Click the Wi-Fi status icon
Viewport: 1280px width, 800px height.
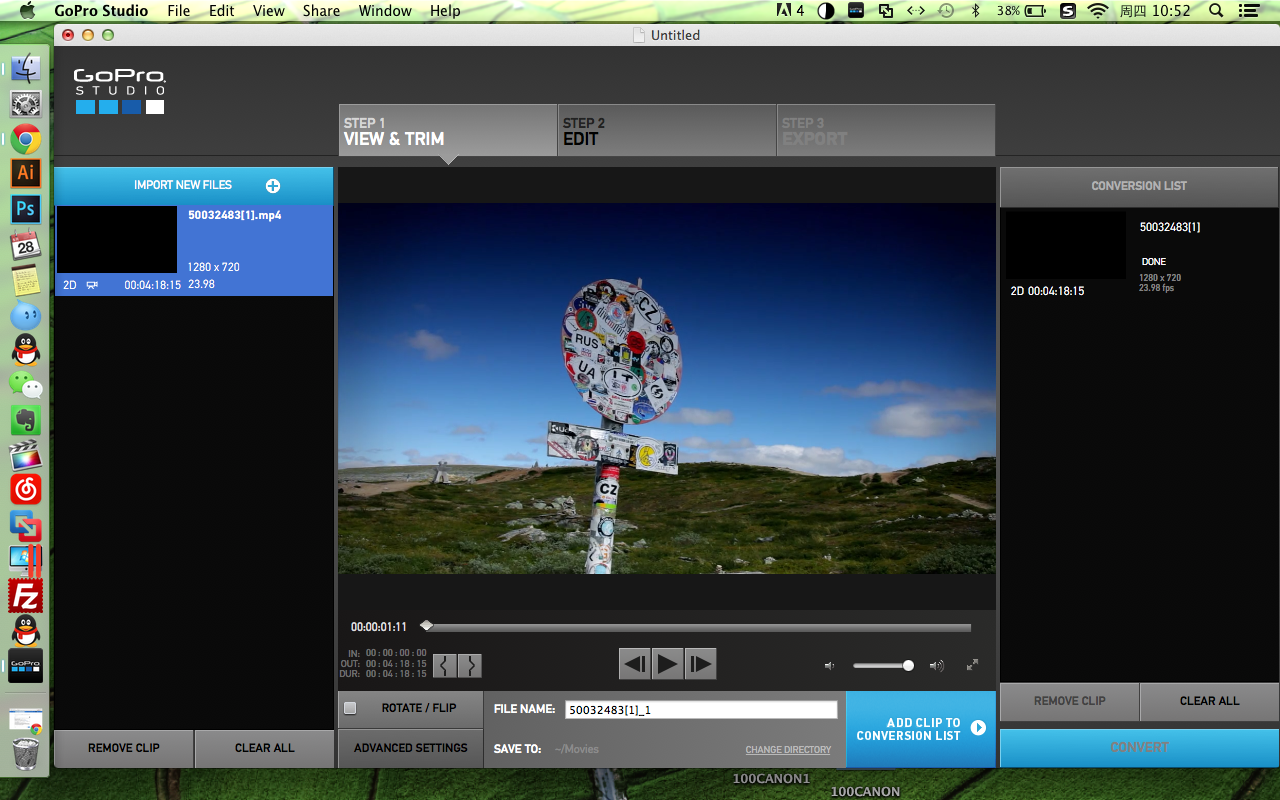1098,11
